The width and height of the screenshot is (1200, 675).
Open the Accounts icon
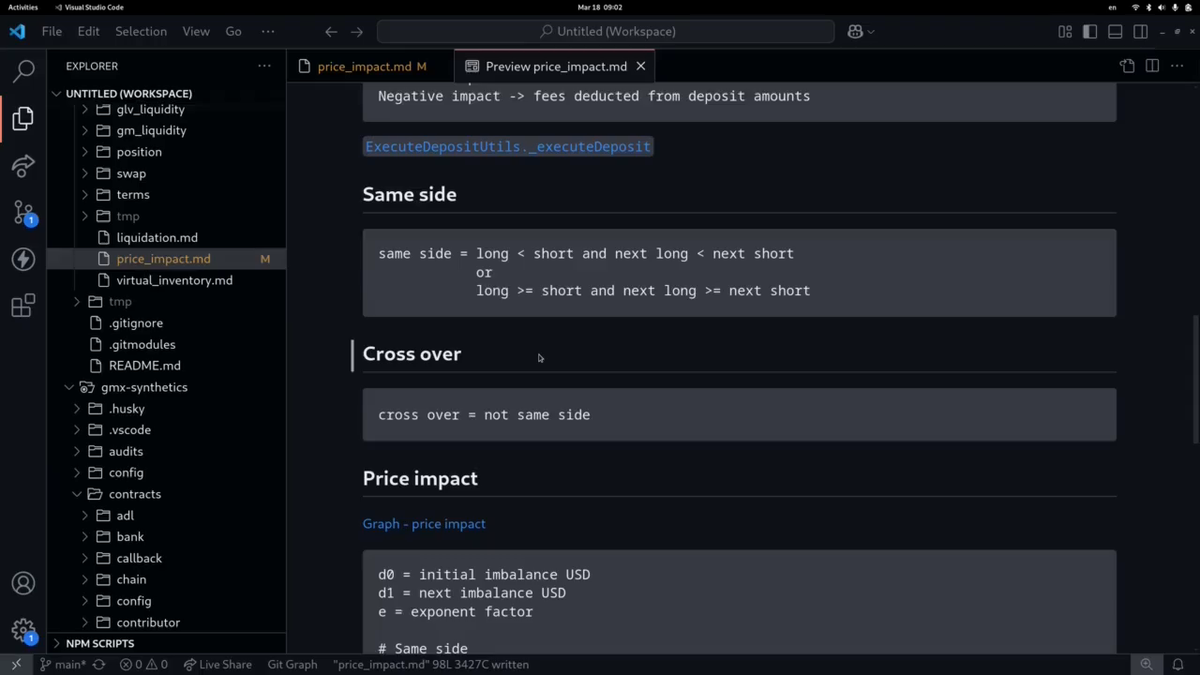pyautogui.click(x=23, y=583)
